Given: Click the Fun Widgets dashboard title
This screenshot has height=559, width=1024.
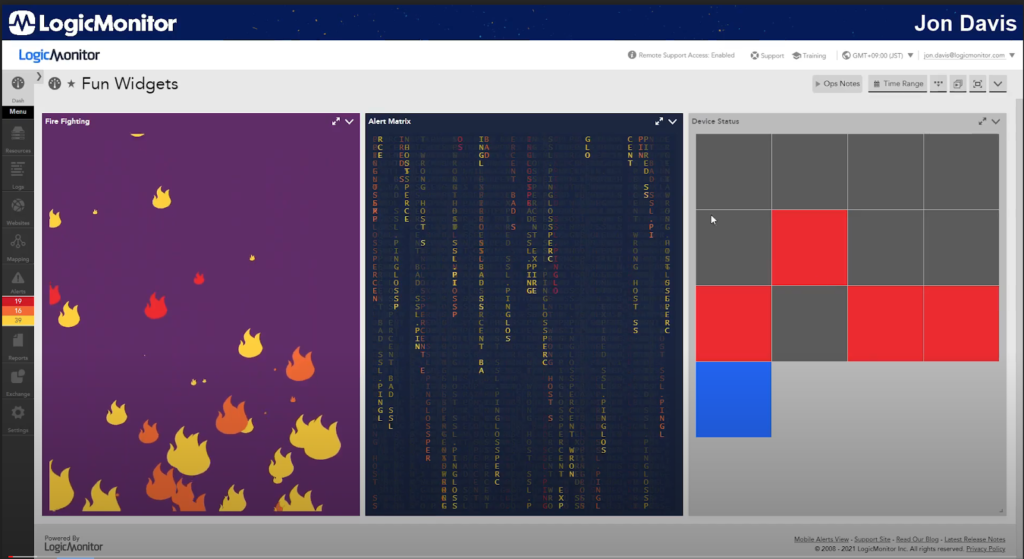Looking at the screenshot, I should pyautogui.click(x=129, y=84).
